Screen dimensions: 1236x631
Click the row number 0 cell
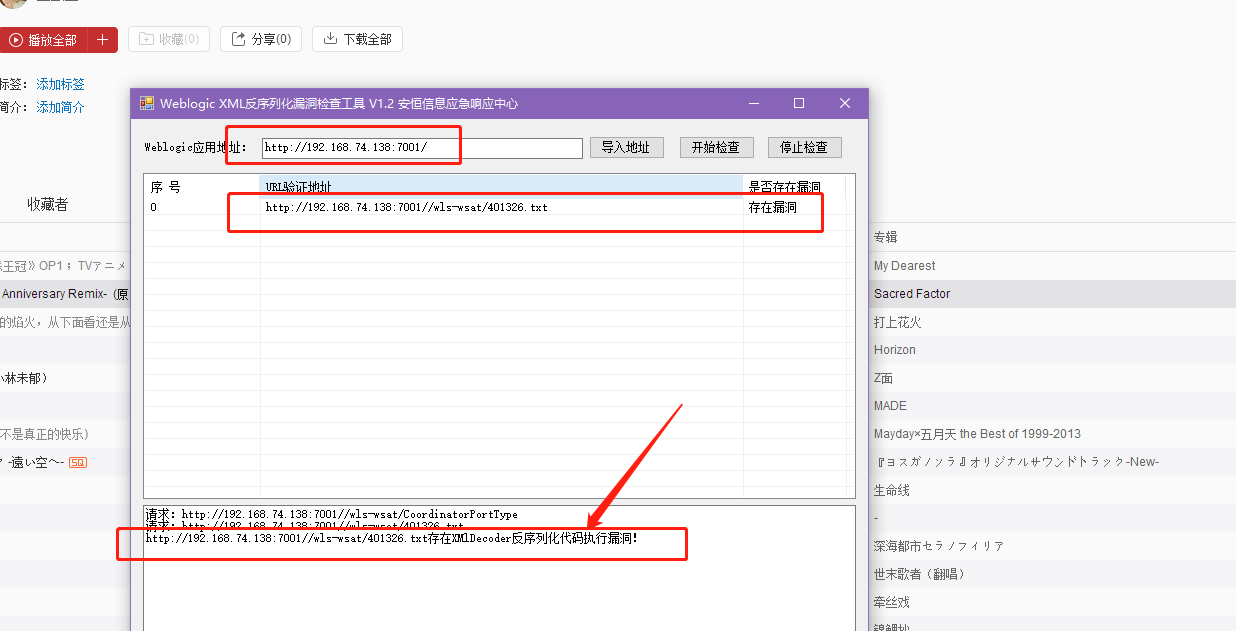[x=154, y=208]
